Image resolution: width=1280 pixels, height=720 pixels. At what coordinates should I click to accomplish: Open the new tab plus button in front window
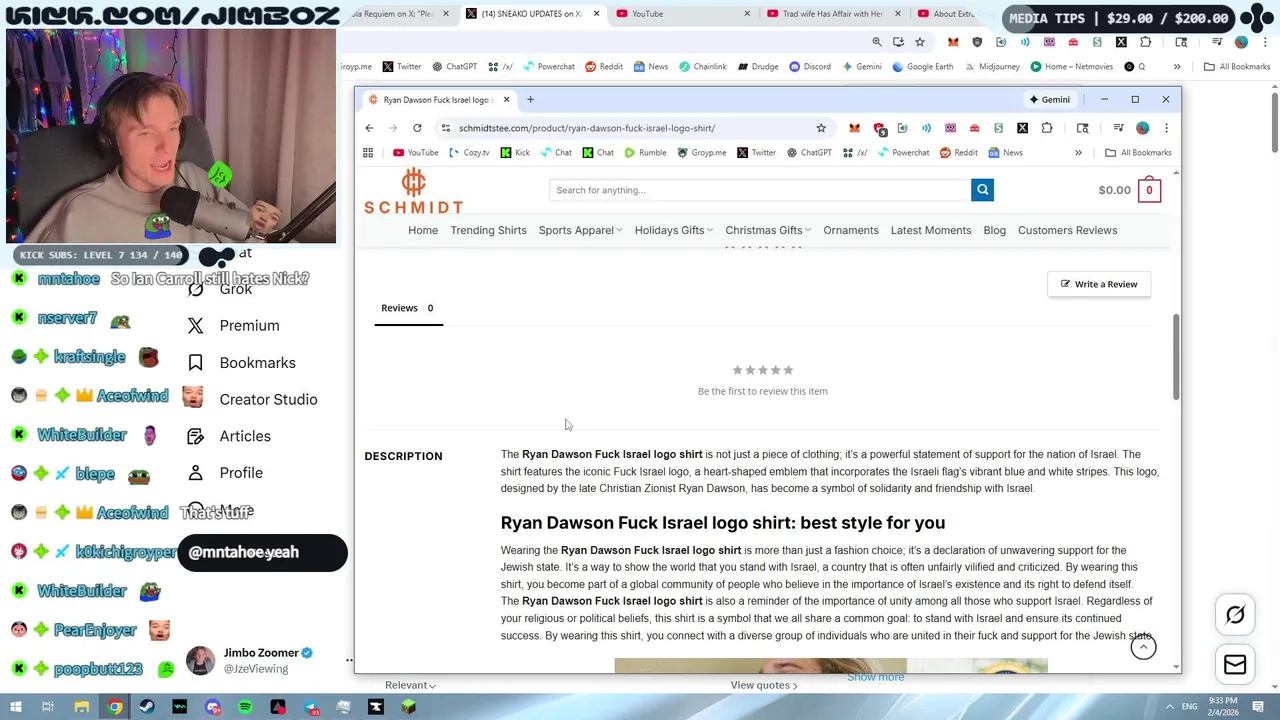[530, 99]
